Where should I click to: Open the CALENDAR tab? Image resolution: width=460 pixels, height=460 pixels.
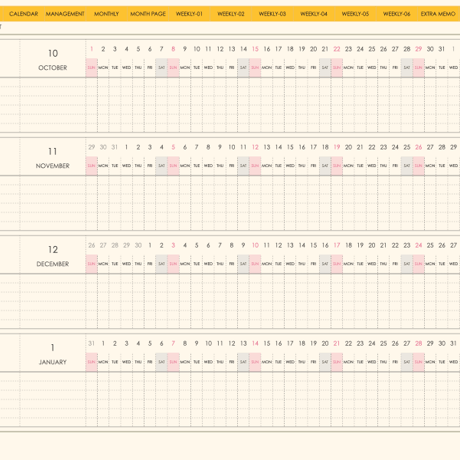pyautogui.click(x=24, y=14)
